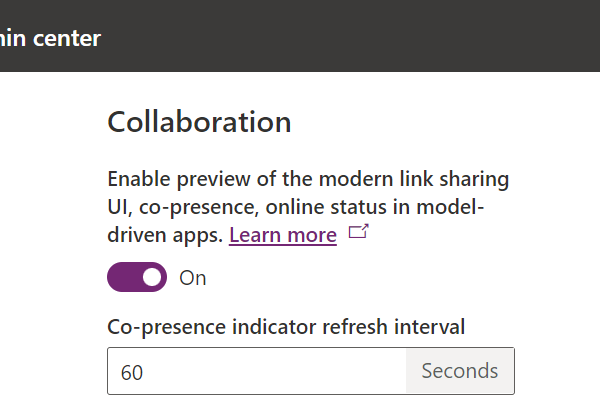The width and height of the screenshot is (600, 404).
Task: Click the value 60 in the interval box
Action: [x=131, y=373]
